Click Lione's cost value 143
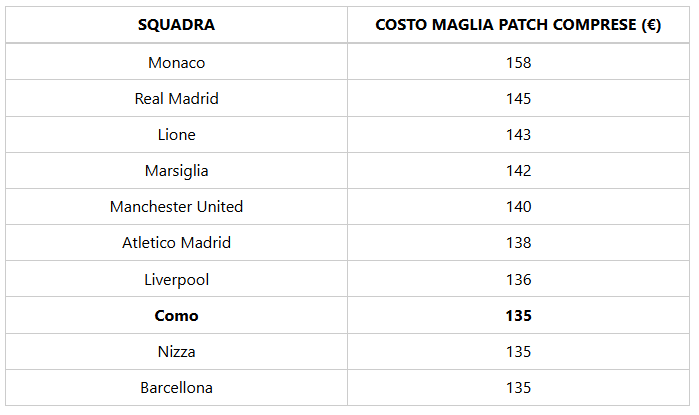The image size is (699, 415). pyautogui.click(x=518, y=134)
